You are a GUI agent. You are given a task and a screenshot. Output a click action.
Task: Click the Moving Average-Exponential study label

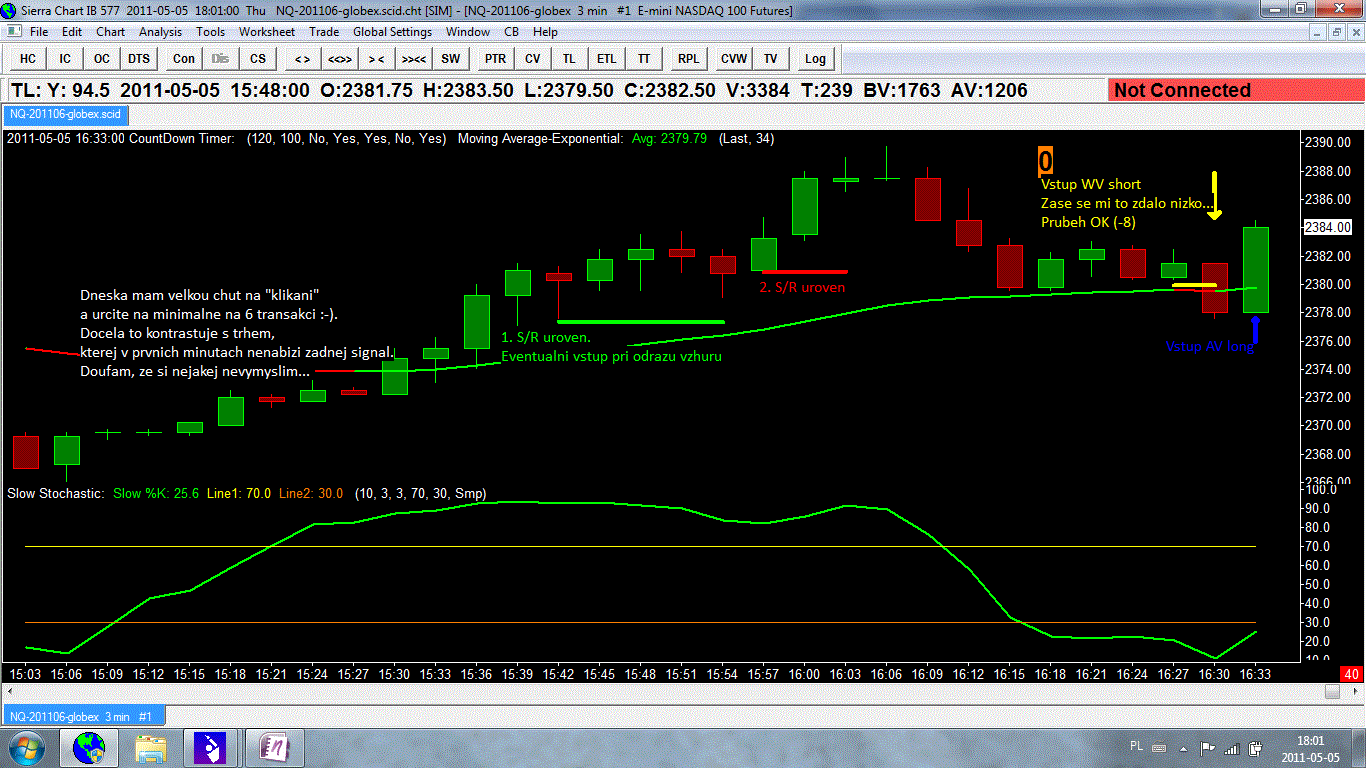[540, 138]
